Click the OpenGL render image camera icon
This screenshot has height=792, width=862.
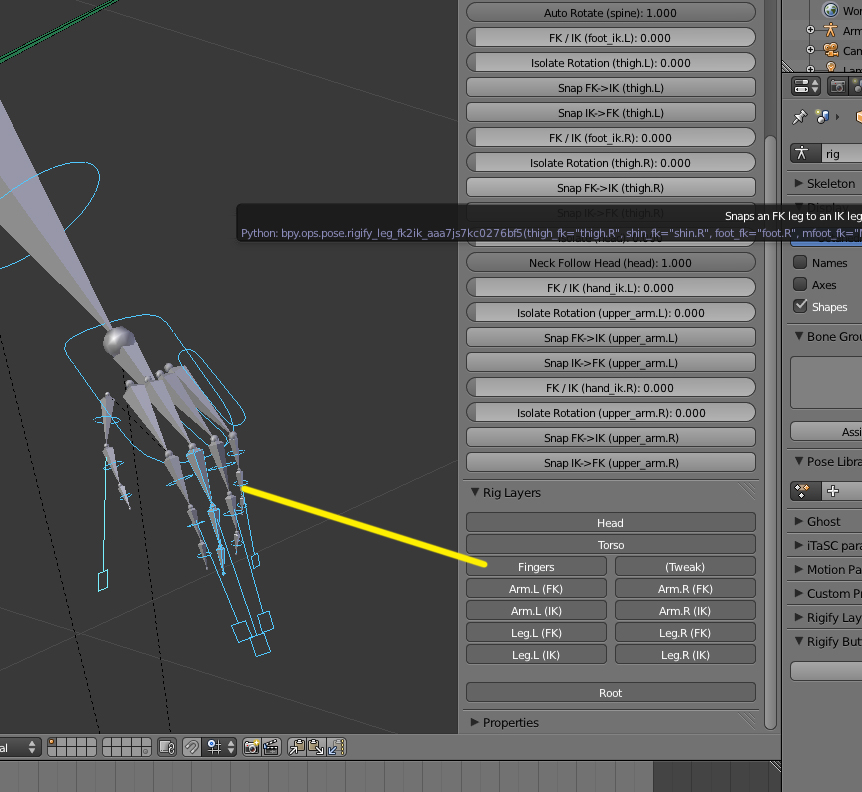[x=252, y=747]
